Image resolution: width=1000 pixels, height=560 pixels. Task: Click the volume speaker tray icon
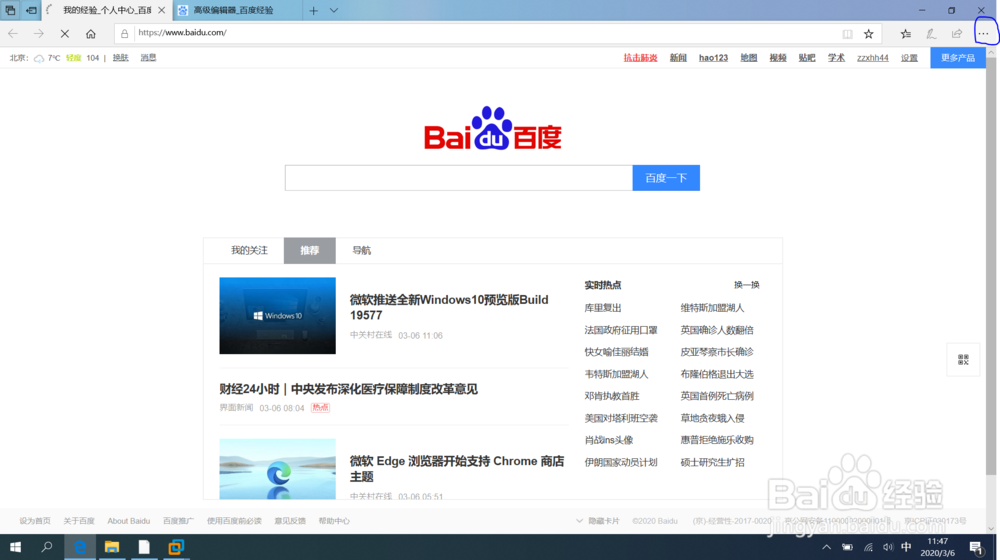point(888,547)
